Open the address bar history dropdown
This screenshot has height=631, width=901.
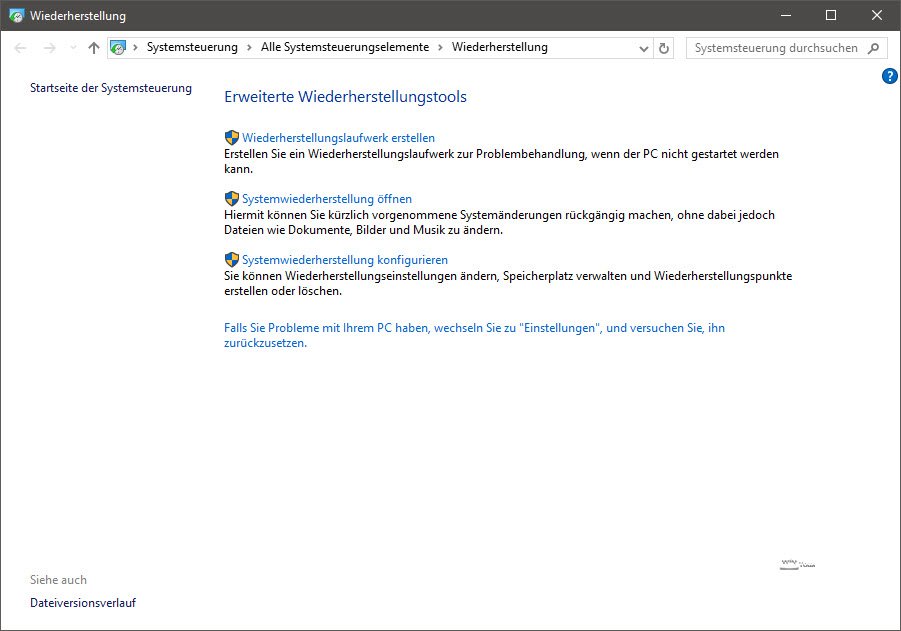coord(644,49)
